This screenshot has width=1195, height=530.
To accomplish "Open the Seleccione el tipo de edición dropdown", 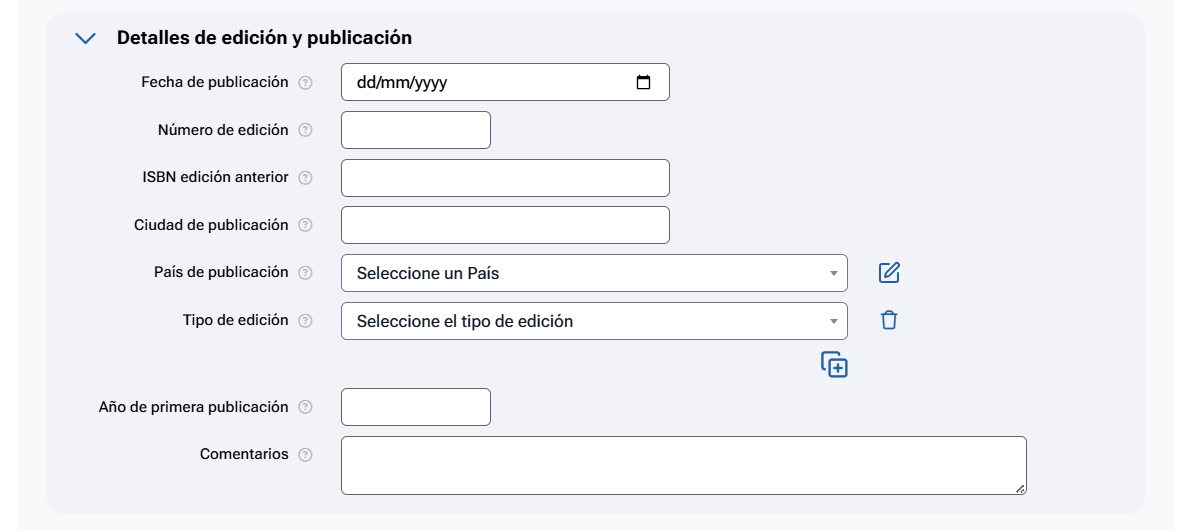I will coord(594,321).
